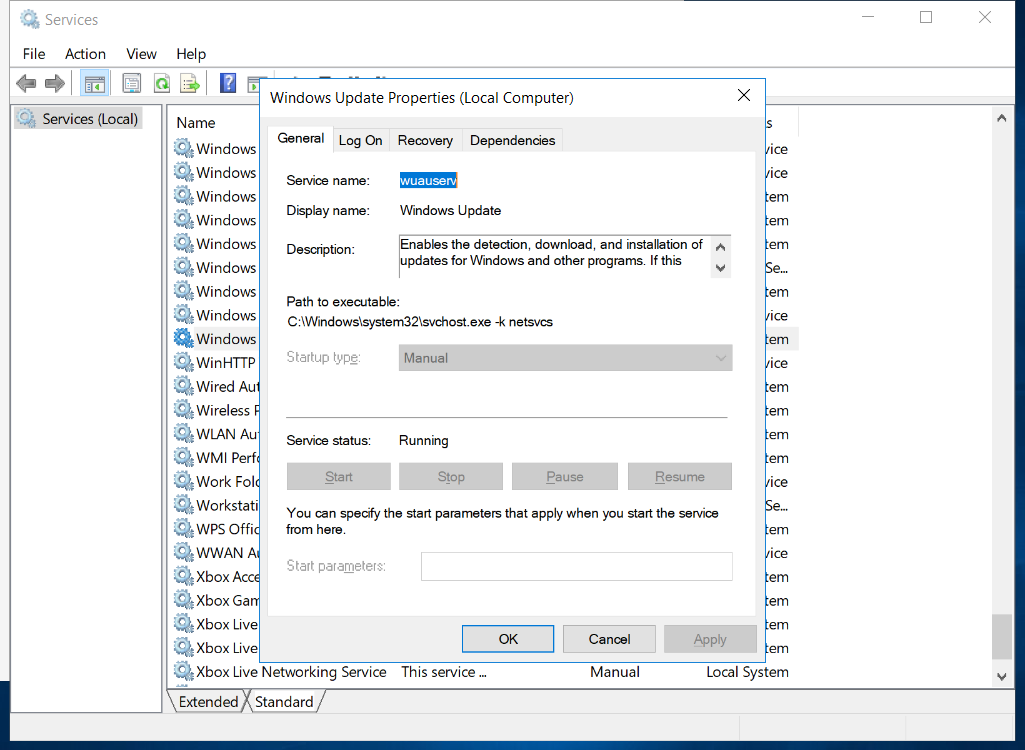1025x750 pixels.
Task: Open the blue Help question mark icon
Action: pos(227,83)
